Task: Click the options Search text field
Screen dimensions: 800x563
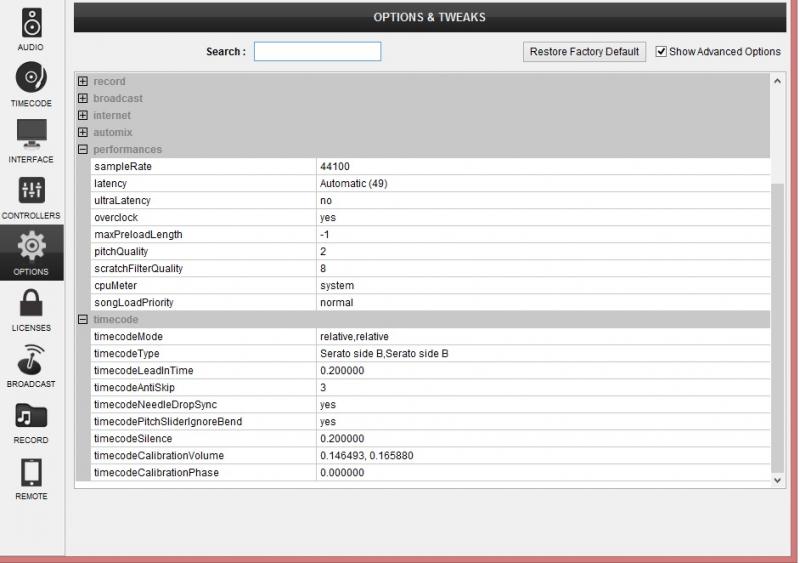Action: pos(317,52)
